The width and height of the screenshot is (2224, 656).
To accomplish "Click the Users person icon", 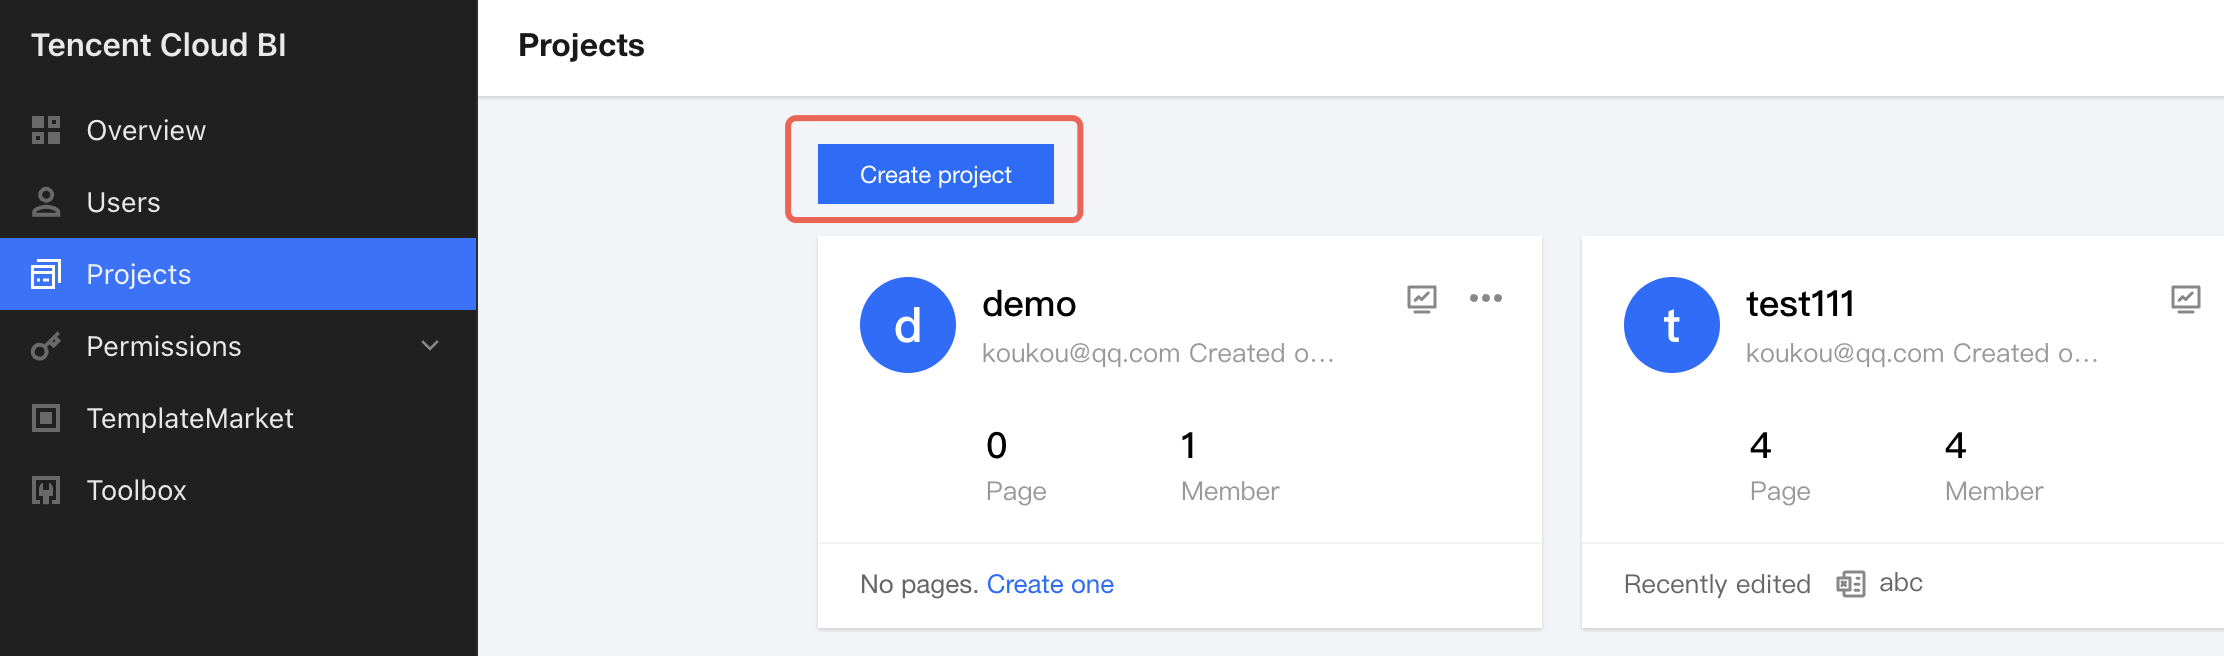I will [x=46, y=202].
